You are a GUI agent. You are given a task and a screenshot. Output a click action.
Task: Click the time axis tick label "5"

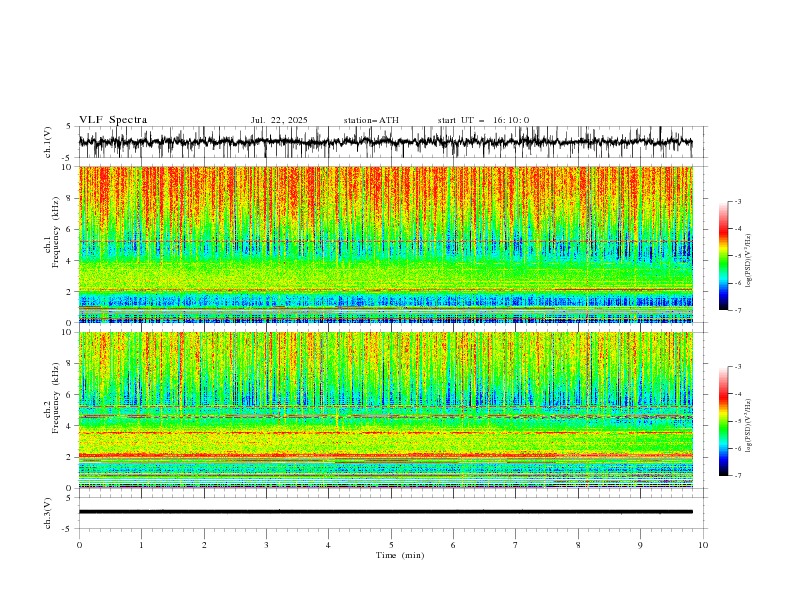(x=391, y=545)
